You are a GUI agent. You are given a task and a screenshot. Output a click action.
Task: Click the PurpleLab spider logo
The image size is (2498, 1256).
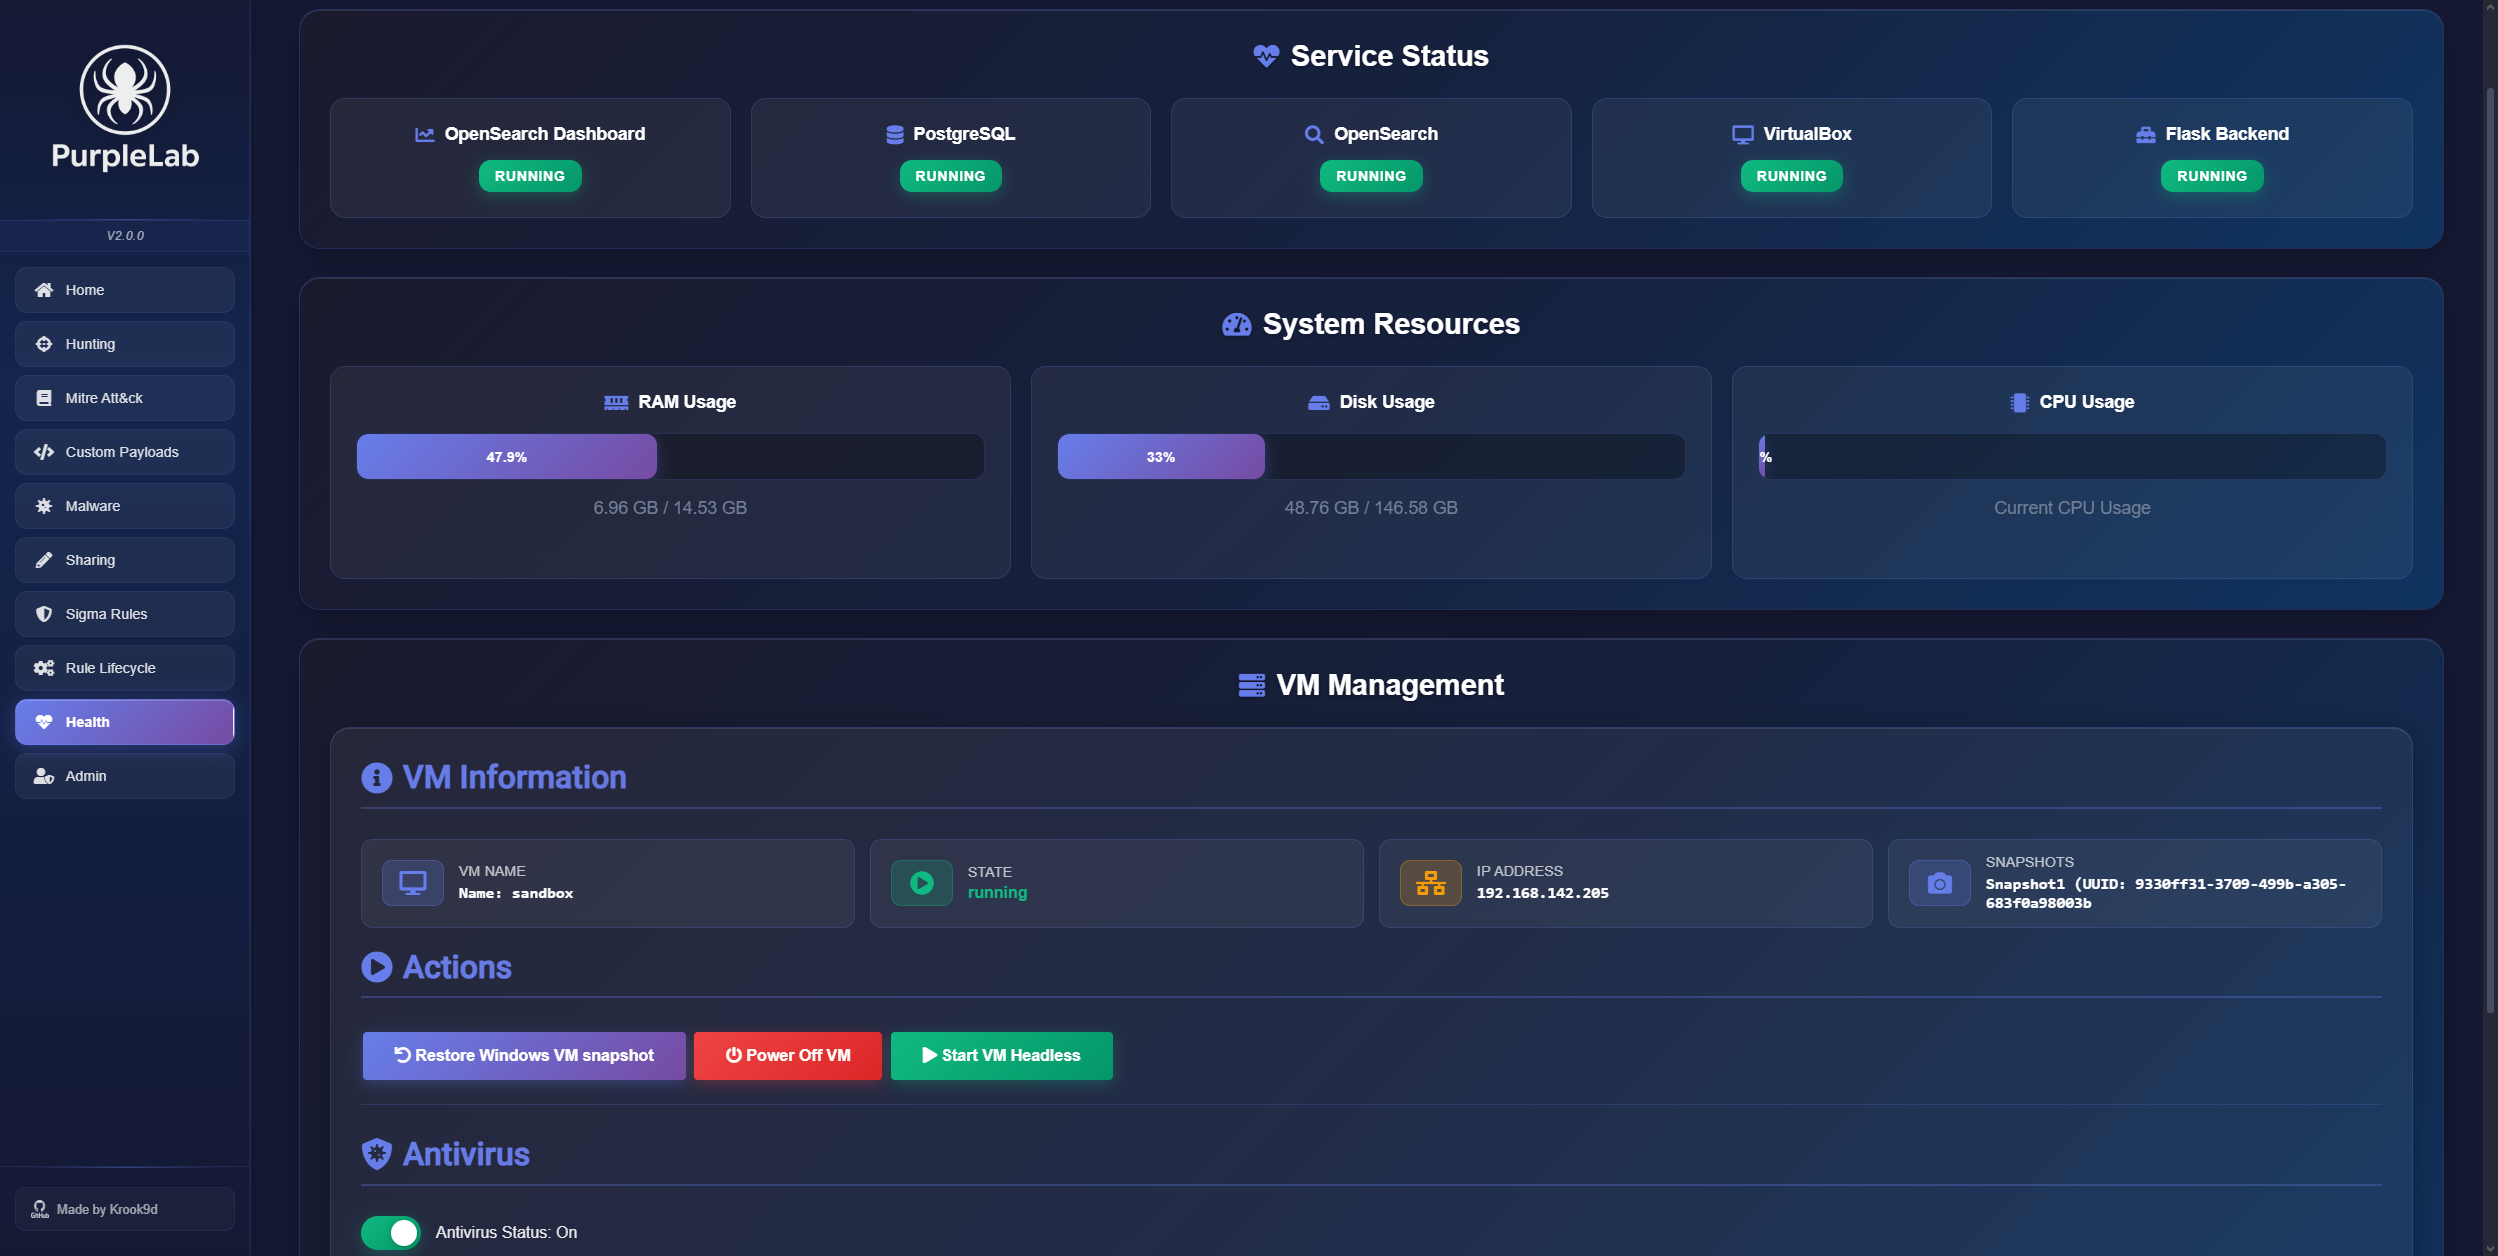[x=125, y=90]
